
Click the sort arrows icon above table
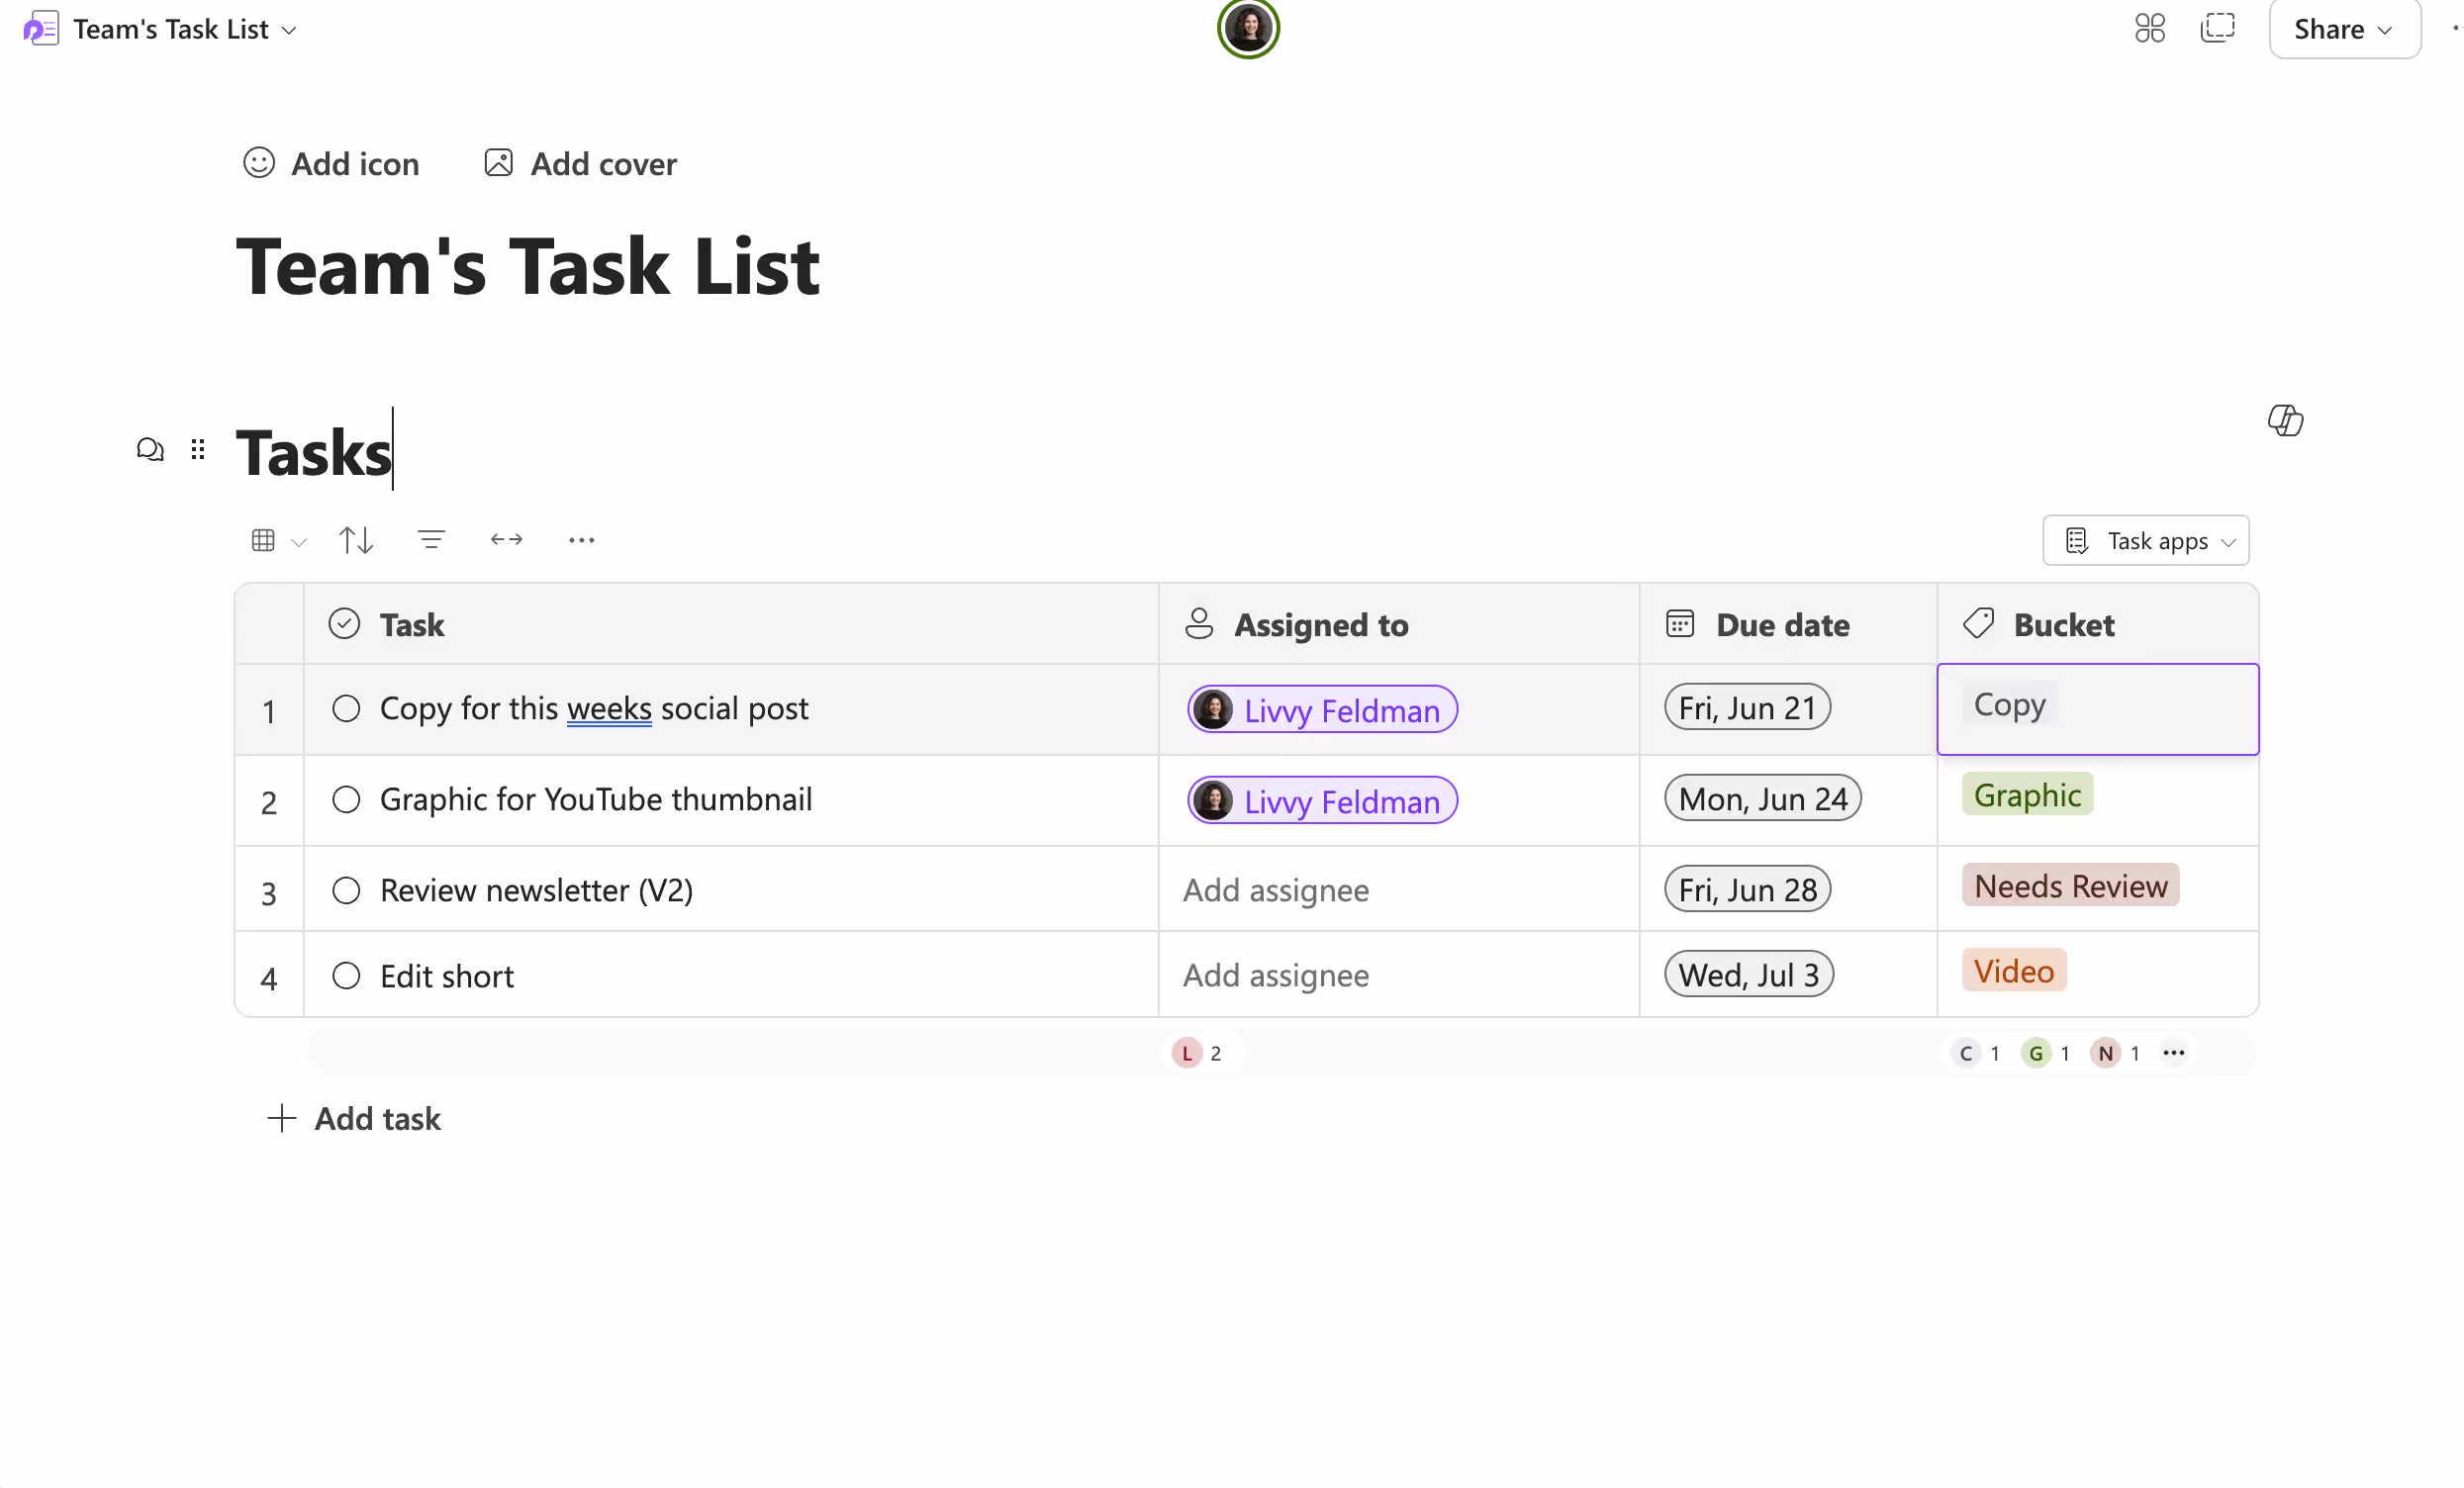click(355, 540)
